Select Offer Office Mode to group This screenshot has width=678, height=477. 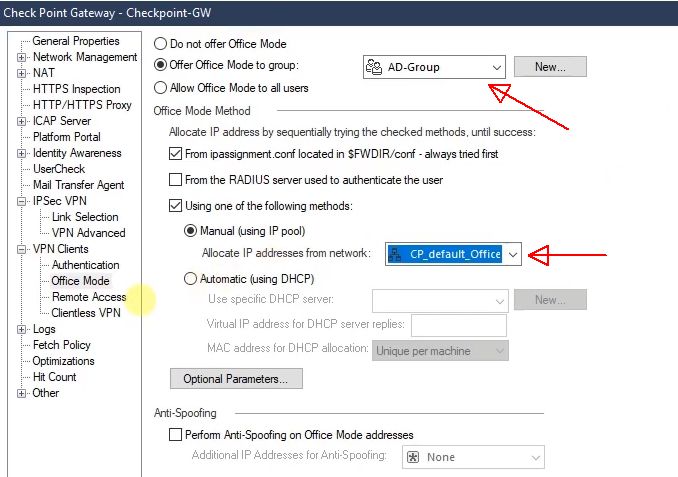coord(160,65)
